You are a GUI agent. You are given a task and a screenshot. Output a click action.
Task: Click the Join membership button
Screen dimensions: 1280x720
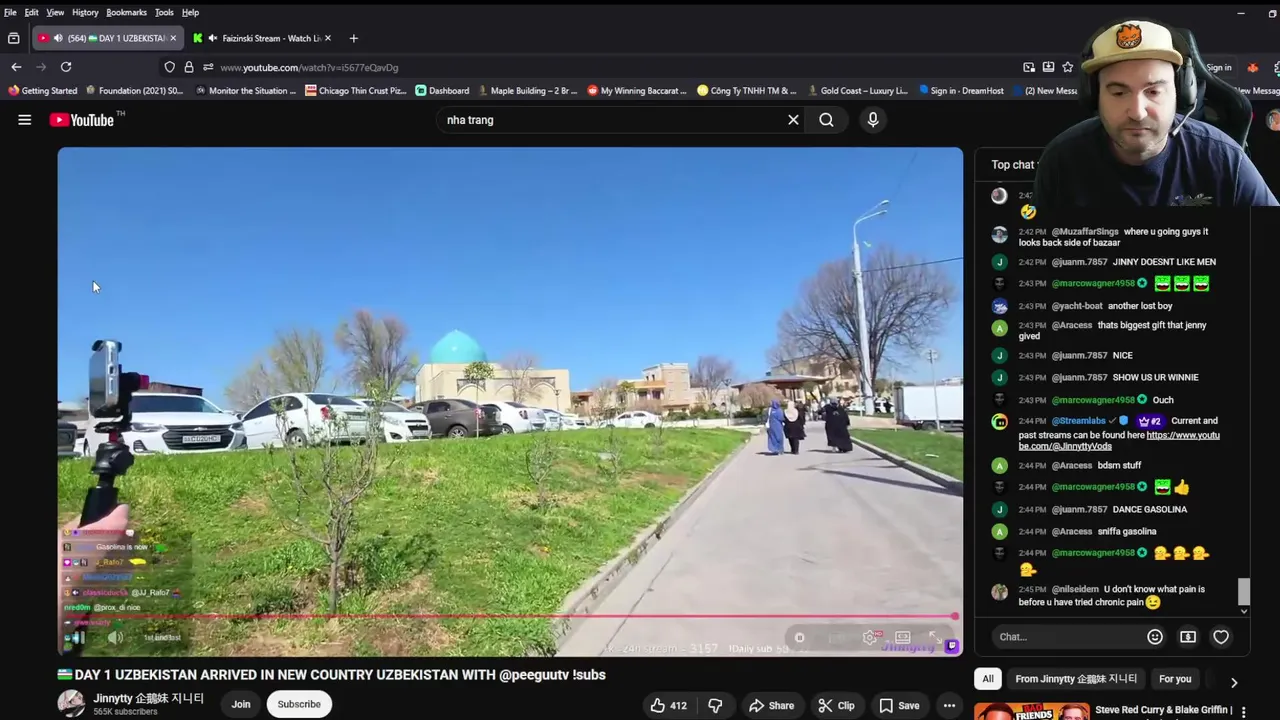pos(241,704)
